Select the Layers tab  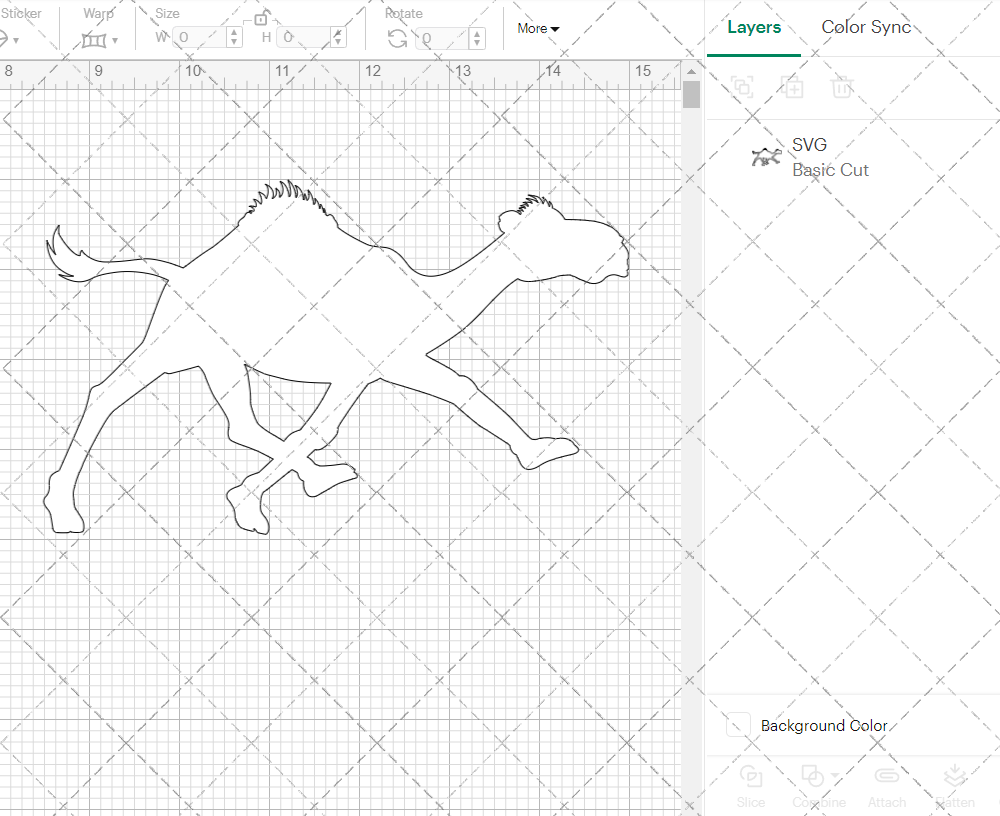tap(754, 28)
